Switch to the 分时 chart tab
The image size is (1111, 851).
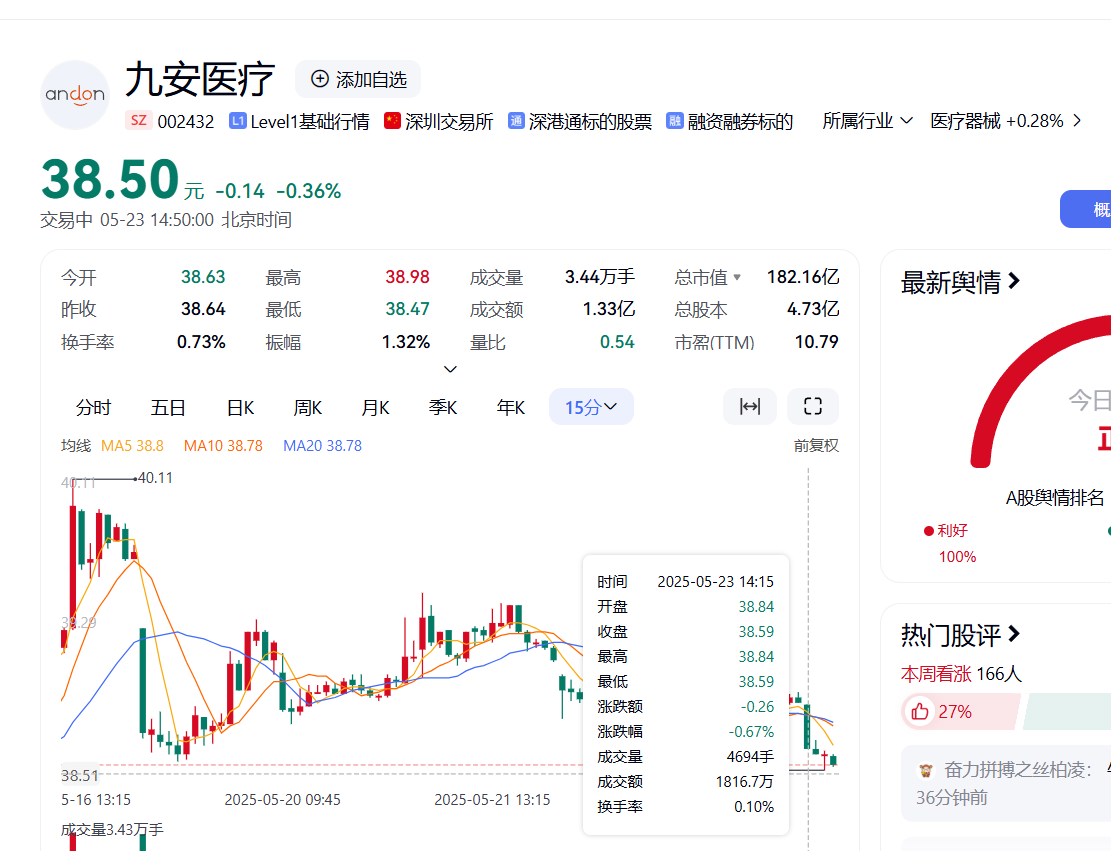[x=94, y=407]
